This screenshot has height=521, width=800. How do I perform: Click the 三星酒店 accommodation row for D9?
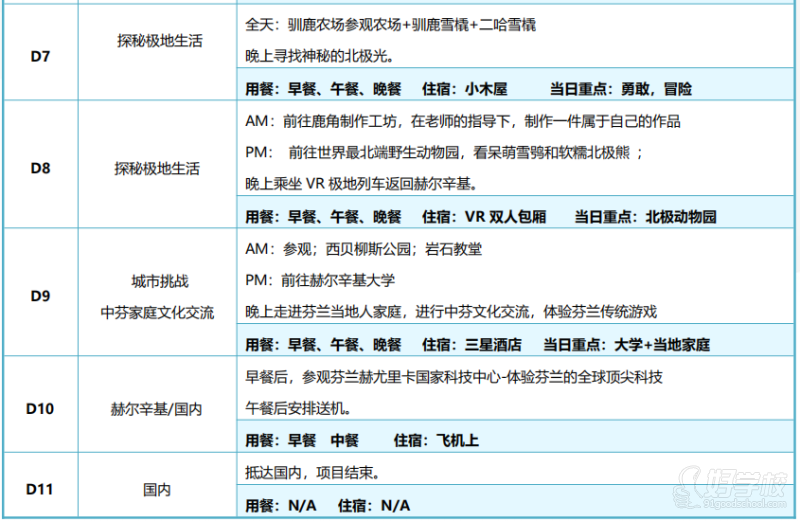(x=477, y=344)
